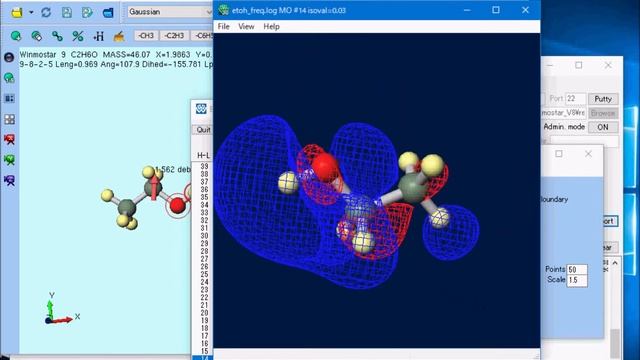Open the dropdown arrow beside folder icon
Screen dimensions: 640x360
coord(31,12)
